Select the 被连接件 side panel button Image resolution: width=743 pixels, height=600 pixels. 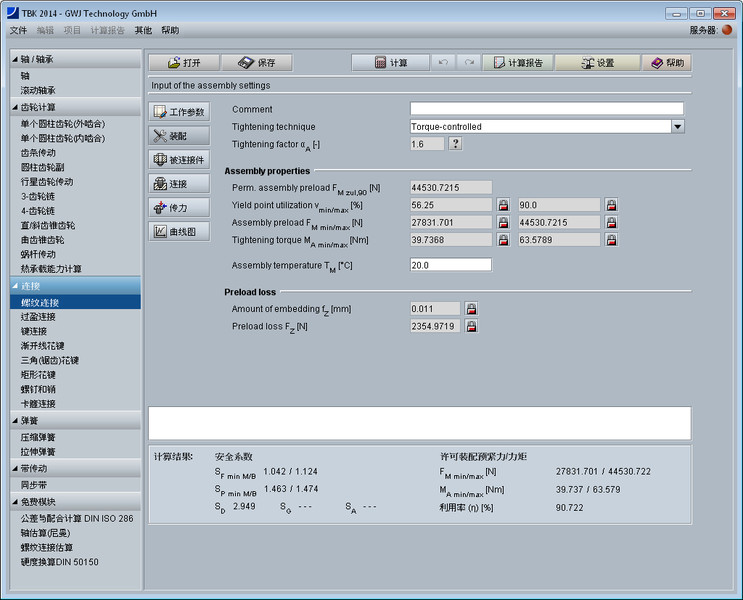(180, 160)
